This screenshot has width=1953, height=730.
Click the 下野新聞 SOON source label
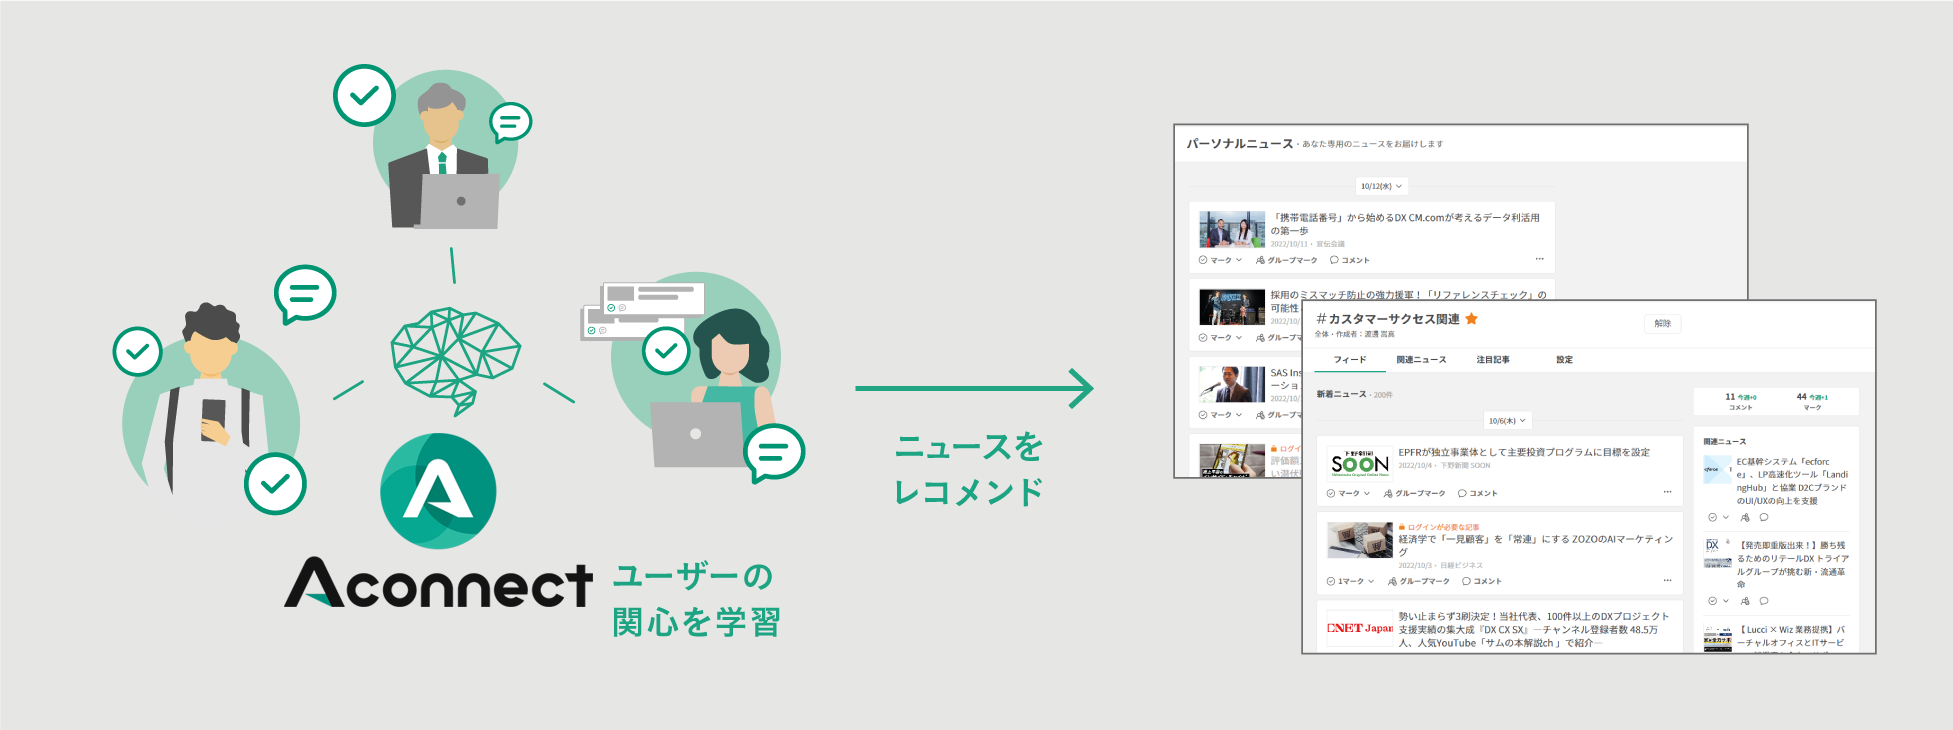pos(1465,466)
